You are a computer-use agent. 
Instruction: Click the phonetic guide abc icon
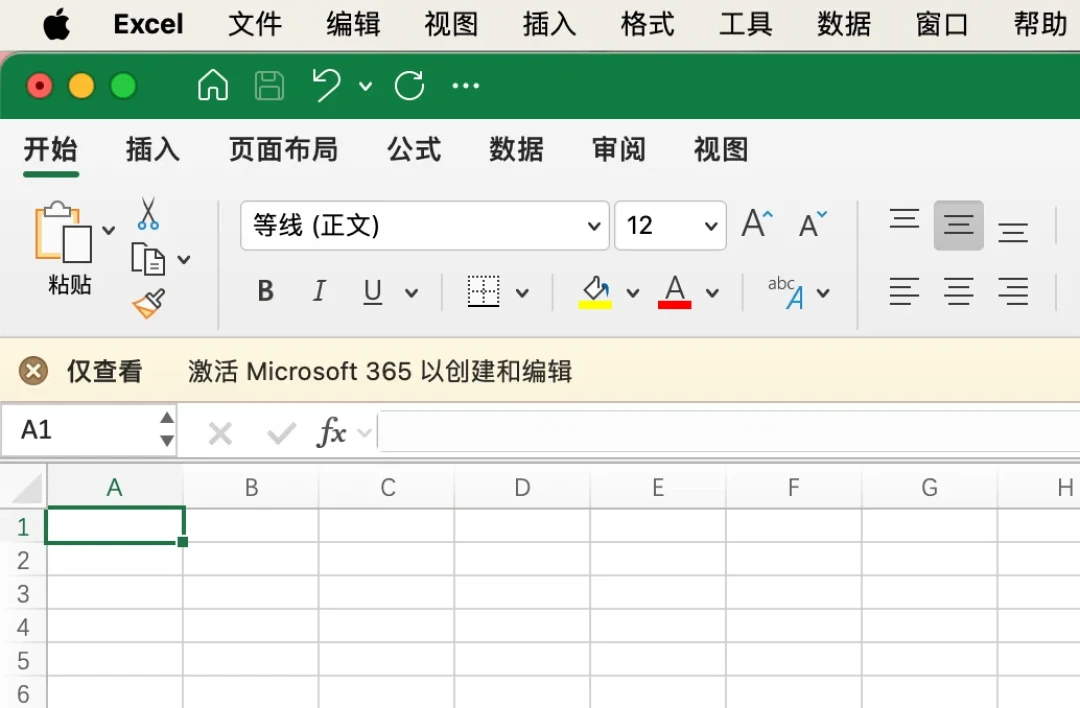(786, 292)
